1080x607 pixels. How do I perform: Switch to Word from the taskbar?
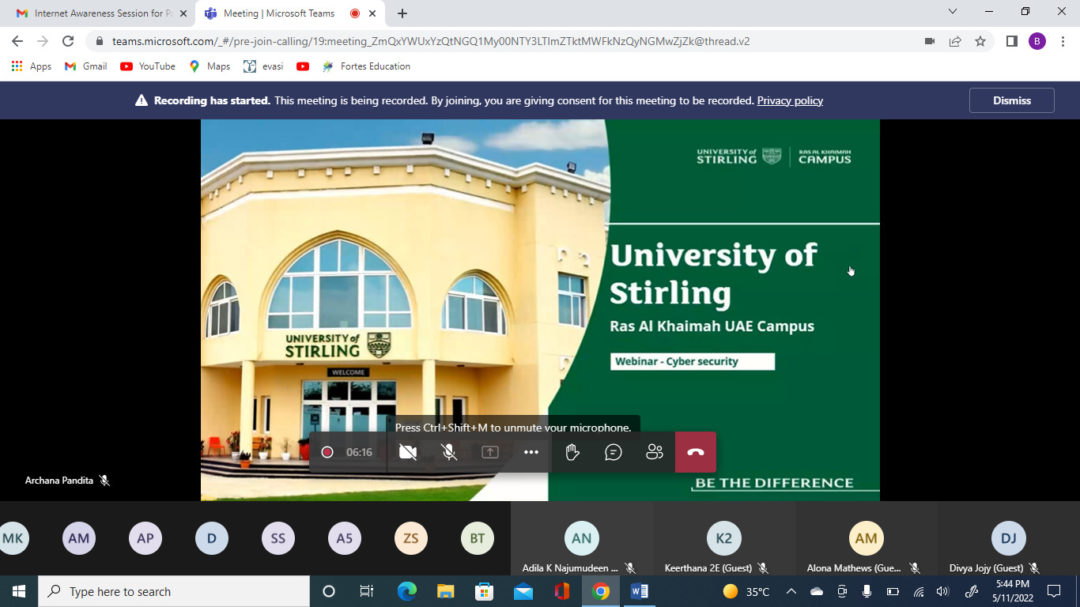[x=639, y=591]
